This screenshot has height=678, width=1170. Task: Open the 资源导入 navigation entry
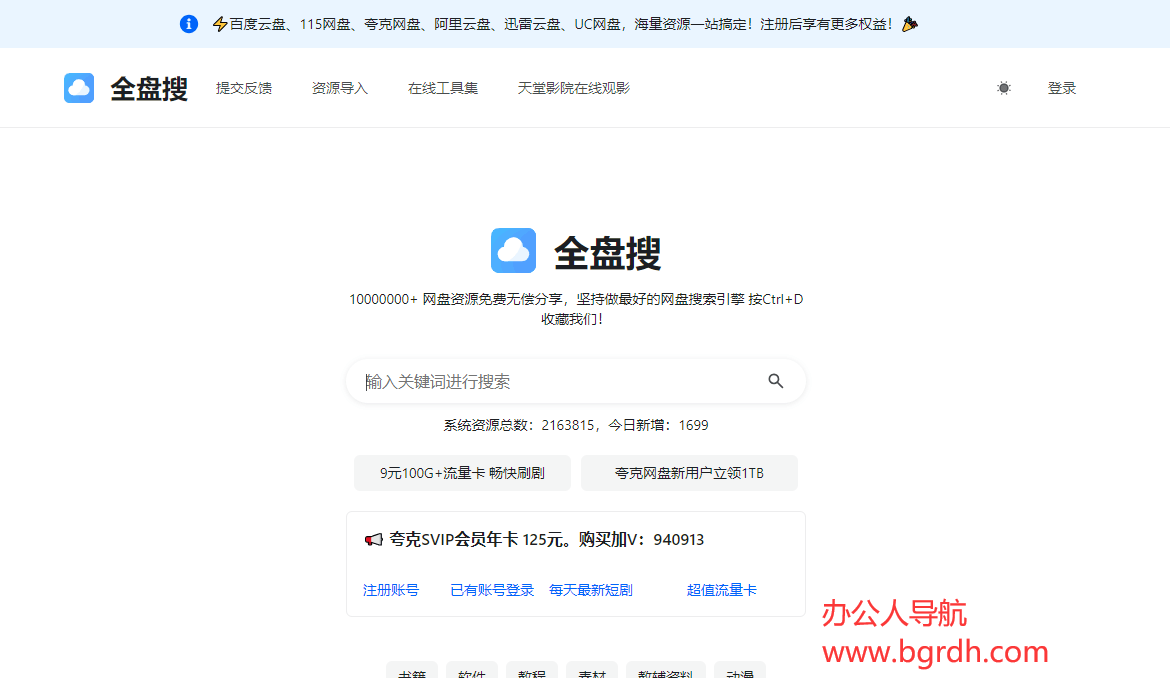[x=339, y=88]
